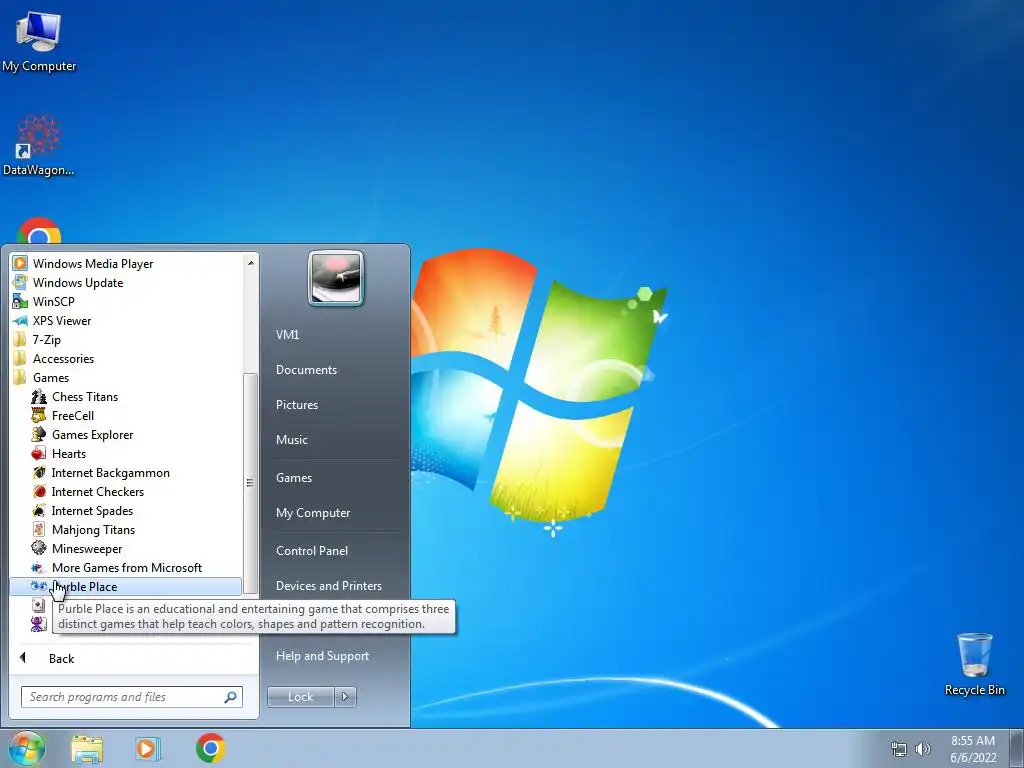Click the programs list scroll-up arrow
The width and height of the screenshot is (1024, 768).
250,263
